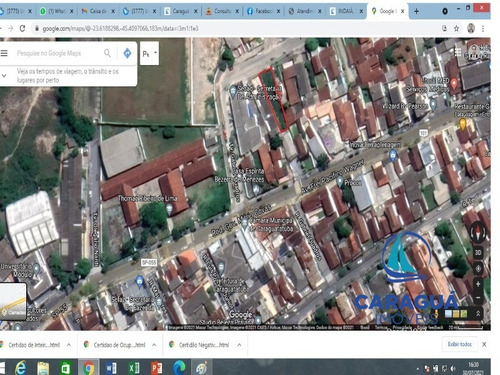Click the search magnifier icon
The width and height of the screenshot is (500, 375).
click(x=107, y=53)
